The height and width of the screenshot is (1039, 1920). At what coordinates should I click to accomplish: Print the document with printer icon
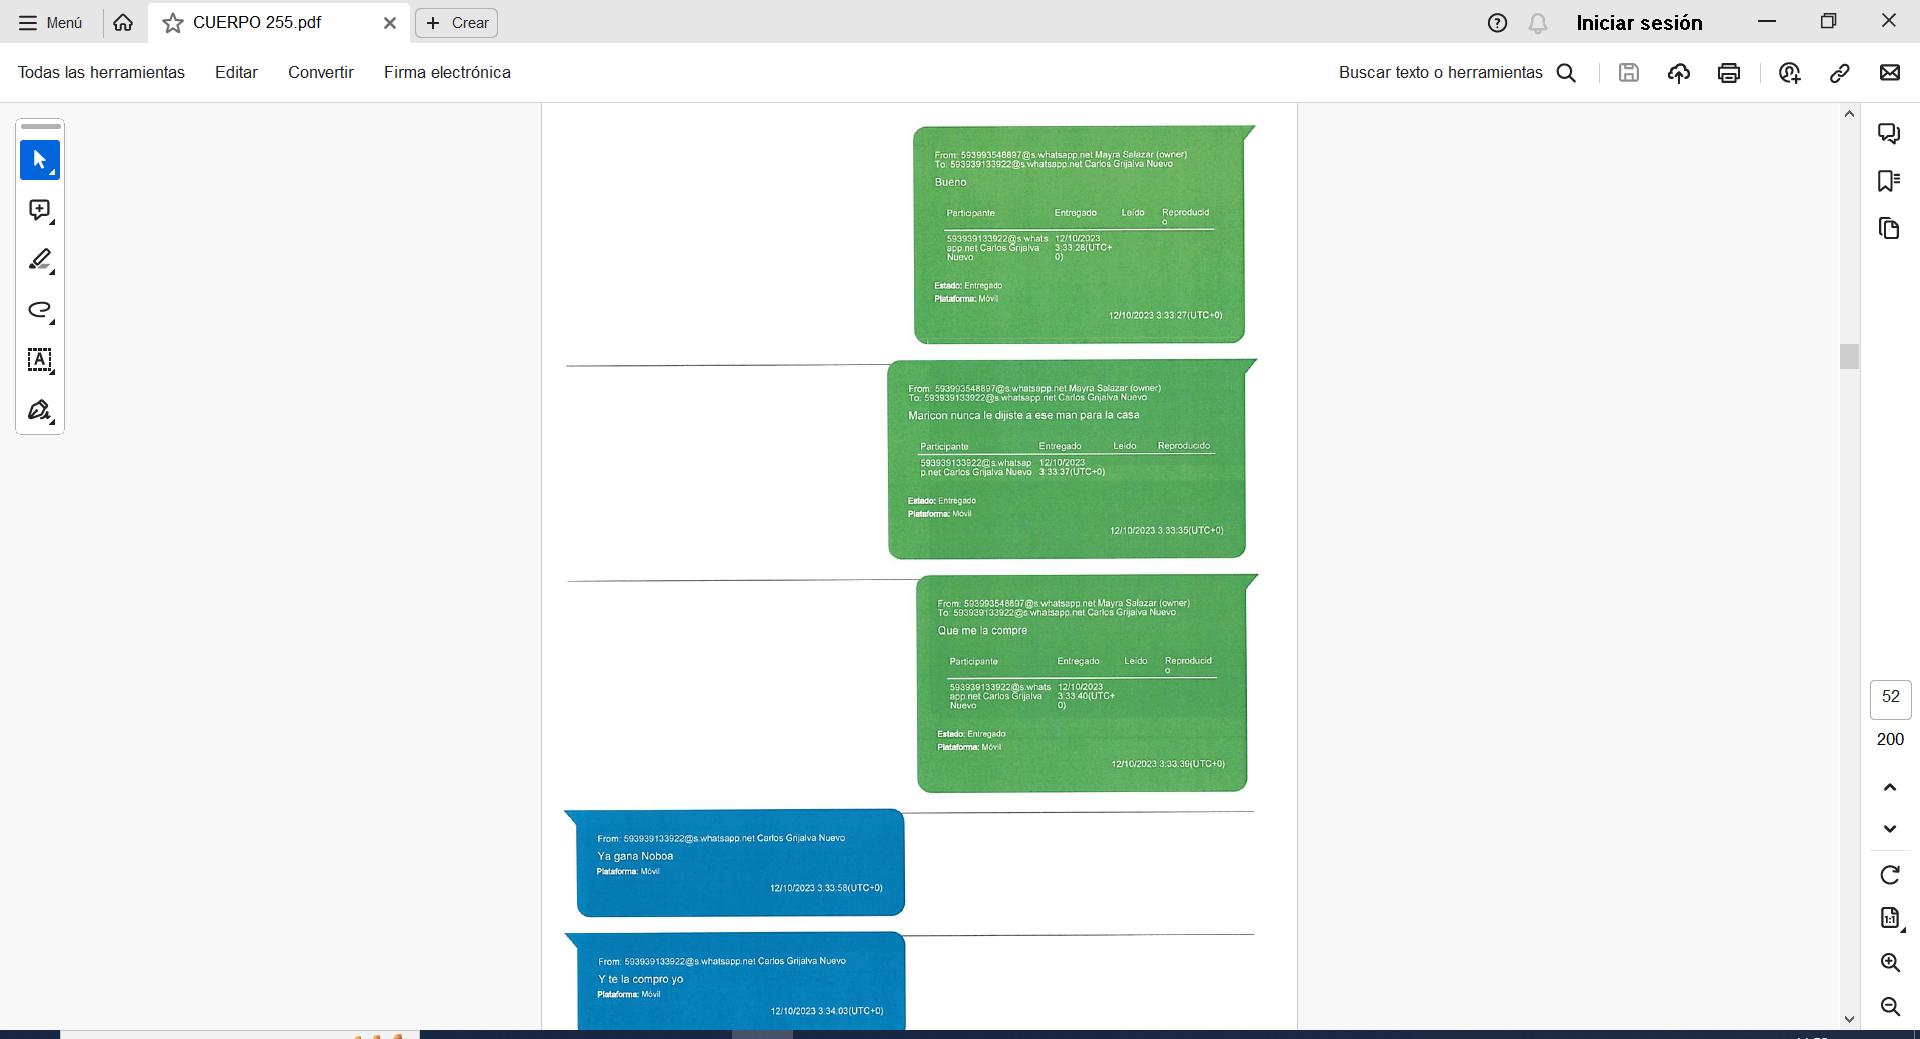[x=1729, y=72]
